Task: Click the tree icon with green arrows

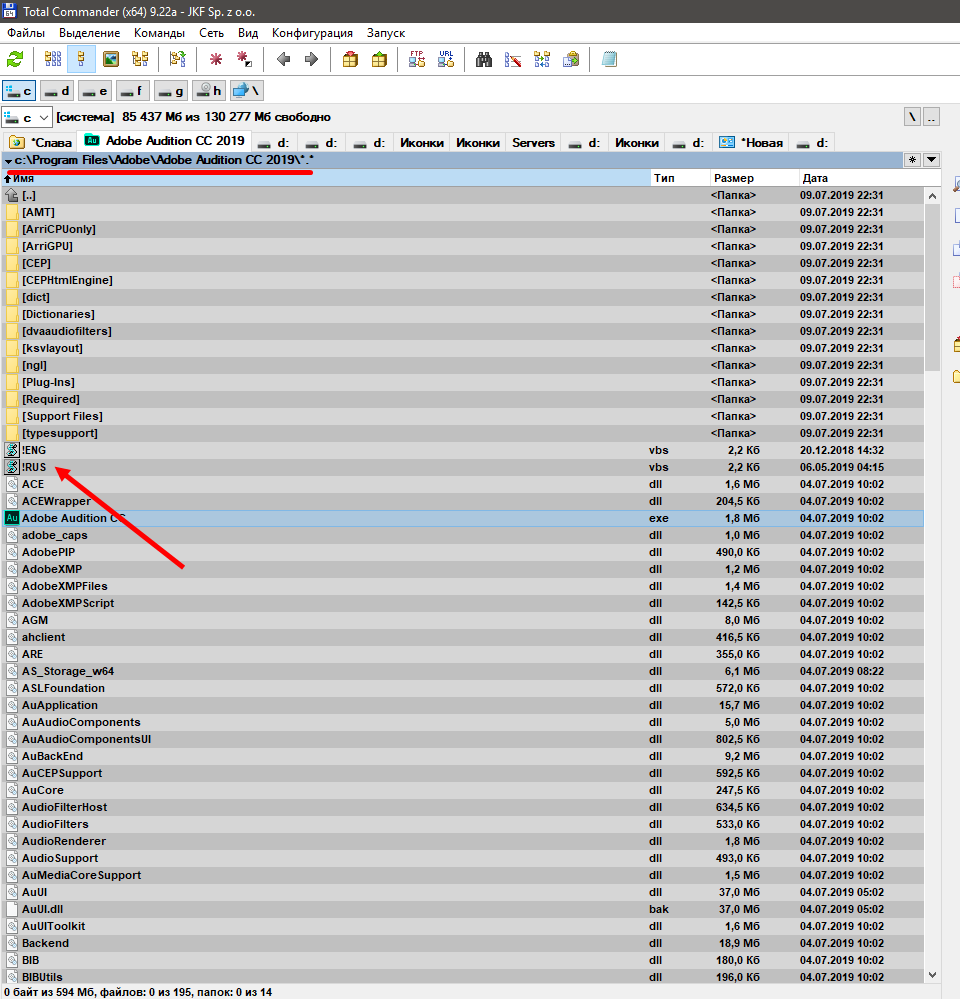Action: (x=178, y=60)
